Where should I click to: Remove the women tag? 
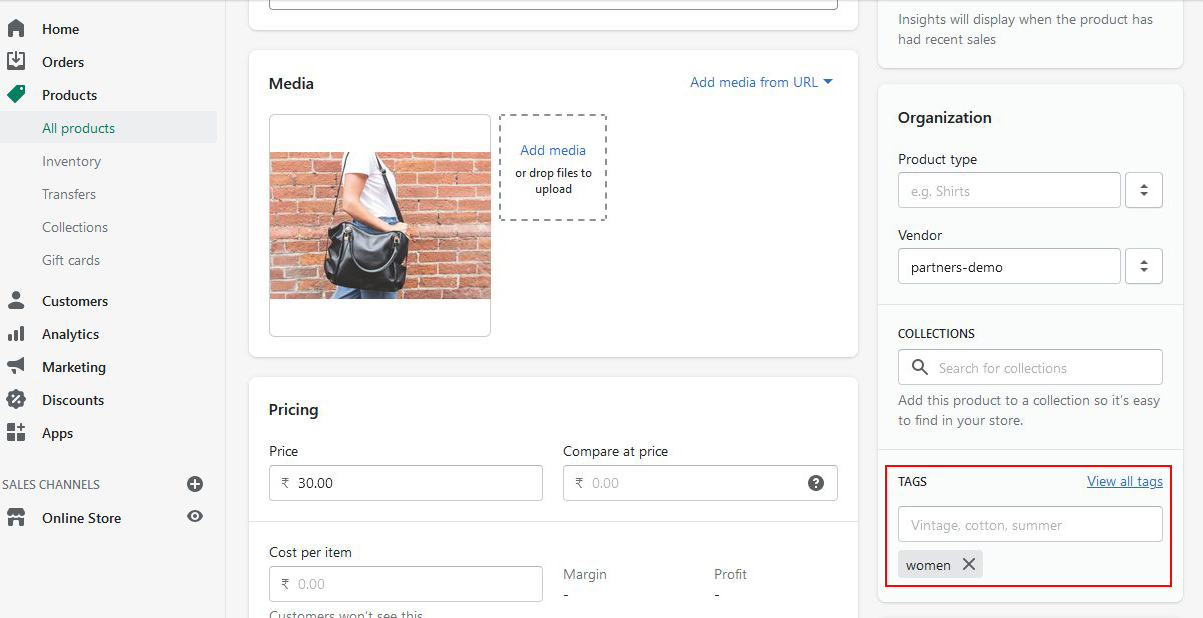tap(968, 565)
